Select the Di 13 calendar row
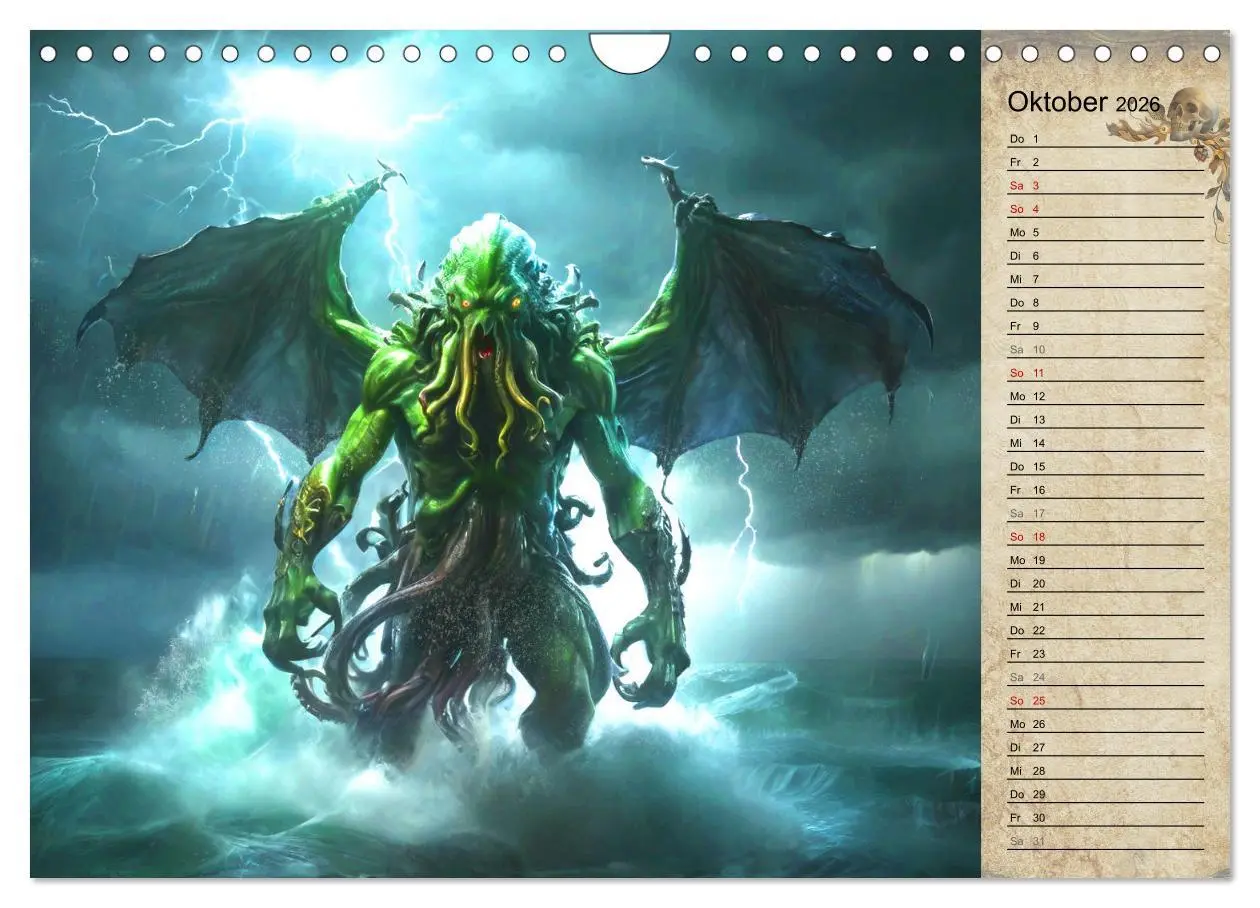This screenshot has height=908, width=1260. [x=1105, y=419]
